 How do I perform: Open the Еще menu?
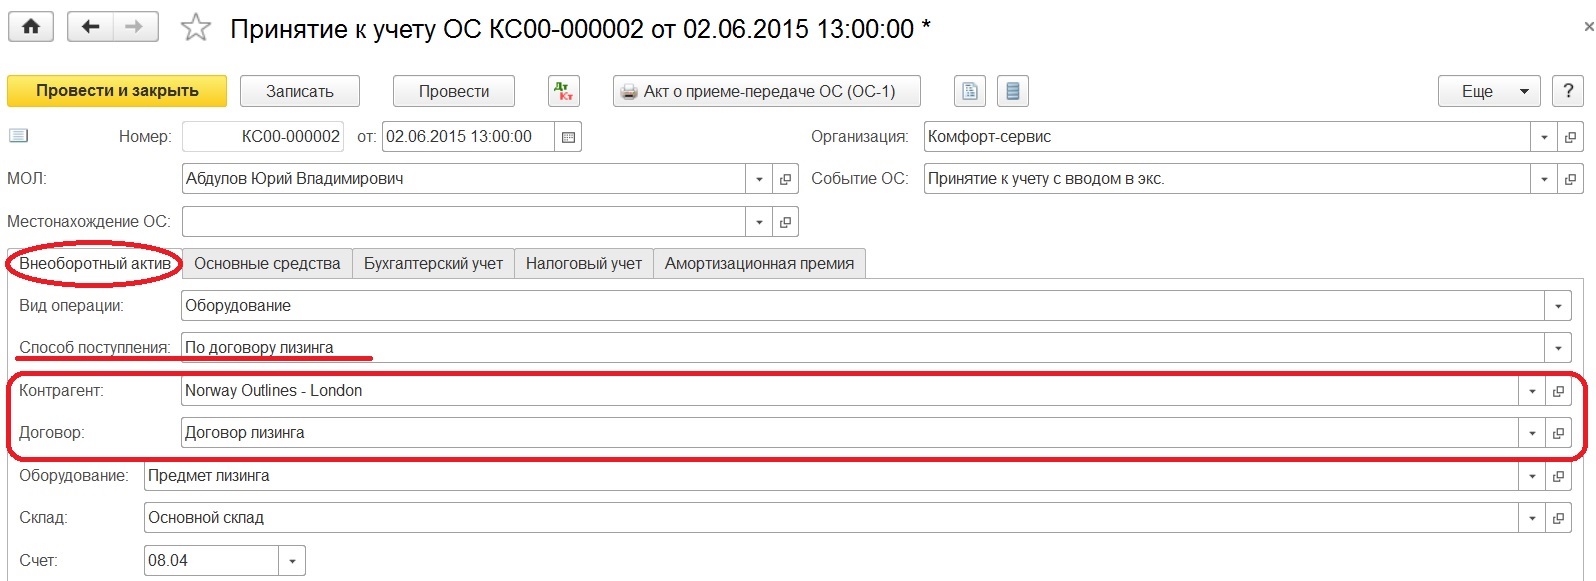[x=1489, y=91]
